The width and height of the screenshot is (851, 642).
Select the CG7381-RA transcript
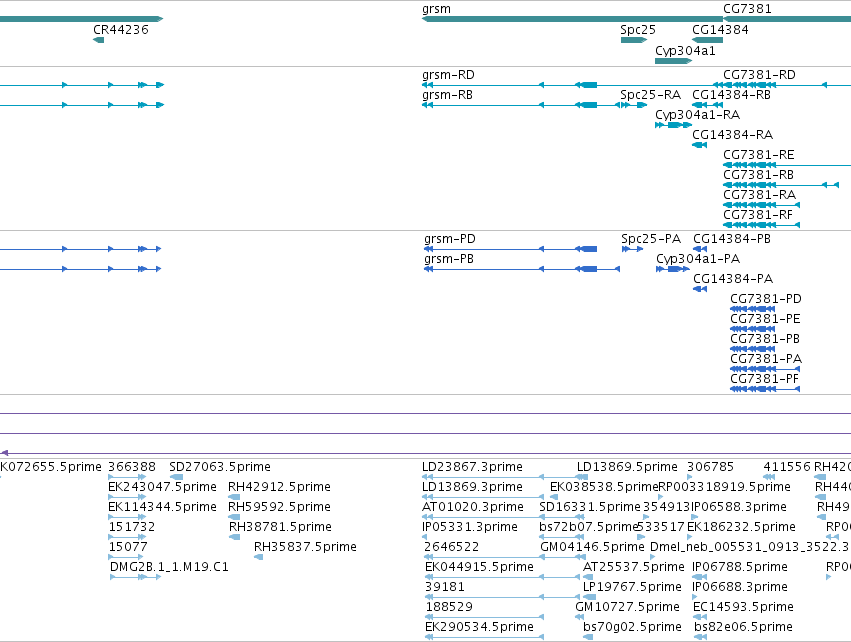[759, 195]
